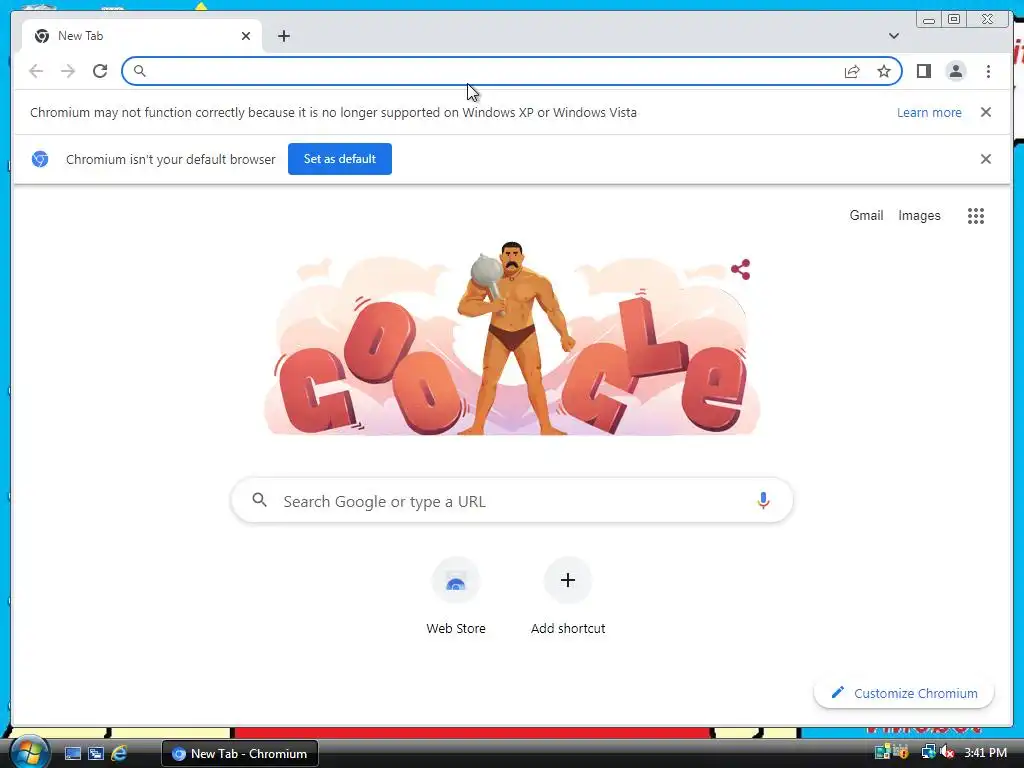1024x768 pixels.
Task: Open the Google apps grid
Action: pyautogui.click(x=976, y=216)
